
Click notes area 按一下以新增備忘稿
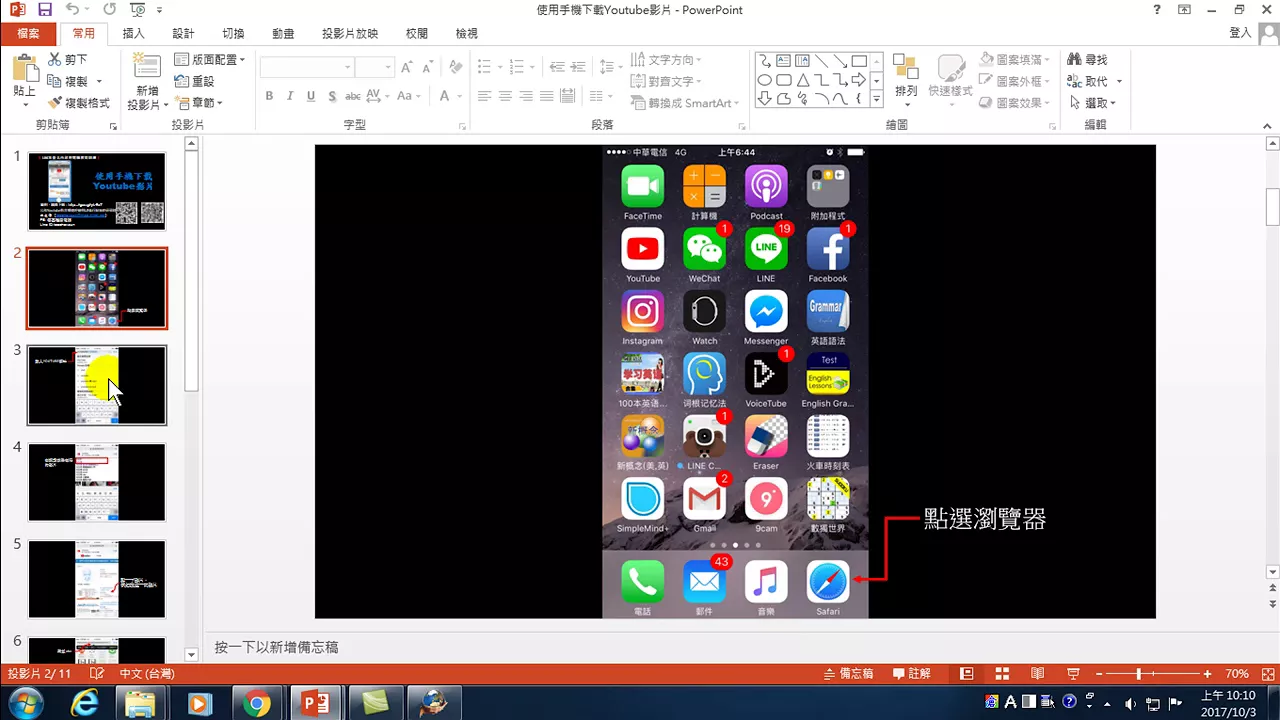point(277,648)
